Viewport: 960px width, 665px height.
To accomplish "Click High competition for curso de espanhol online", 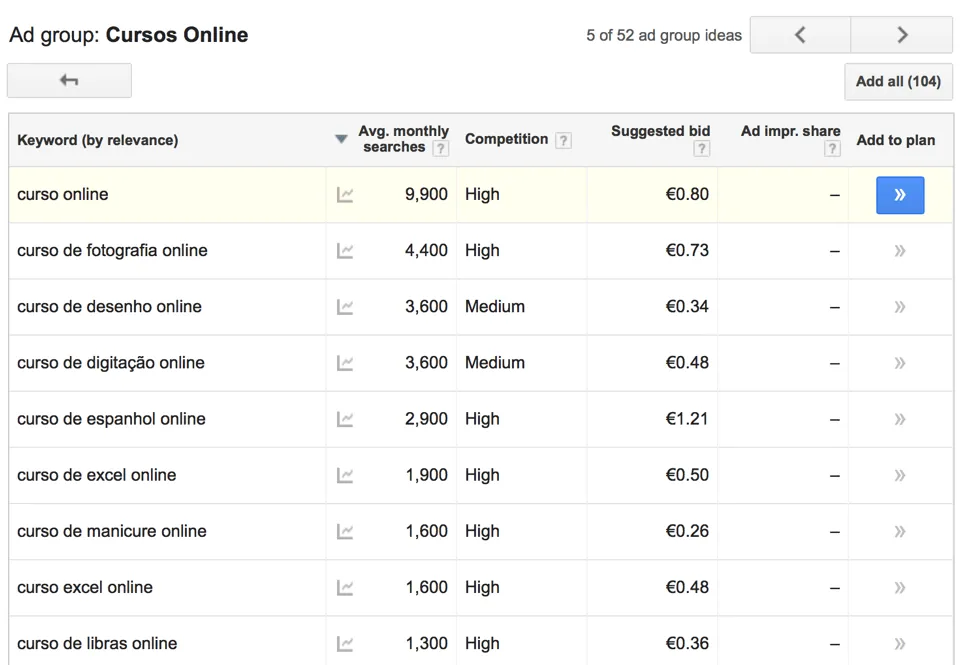I will click(x=482, y=419).
